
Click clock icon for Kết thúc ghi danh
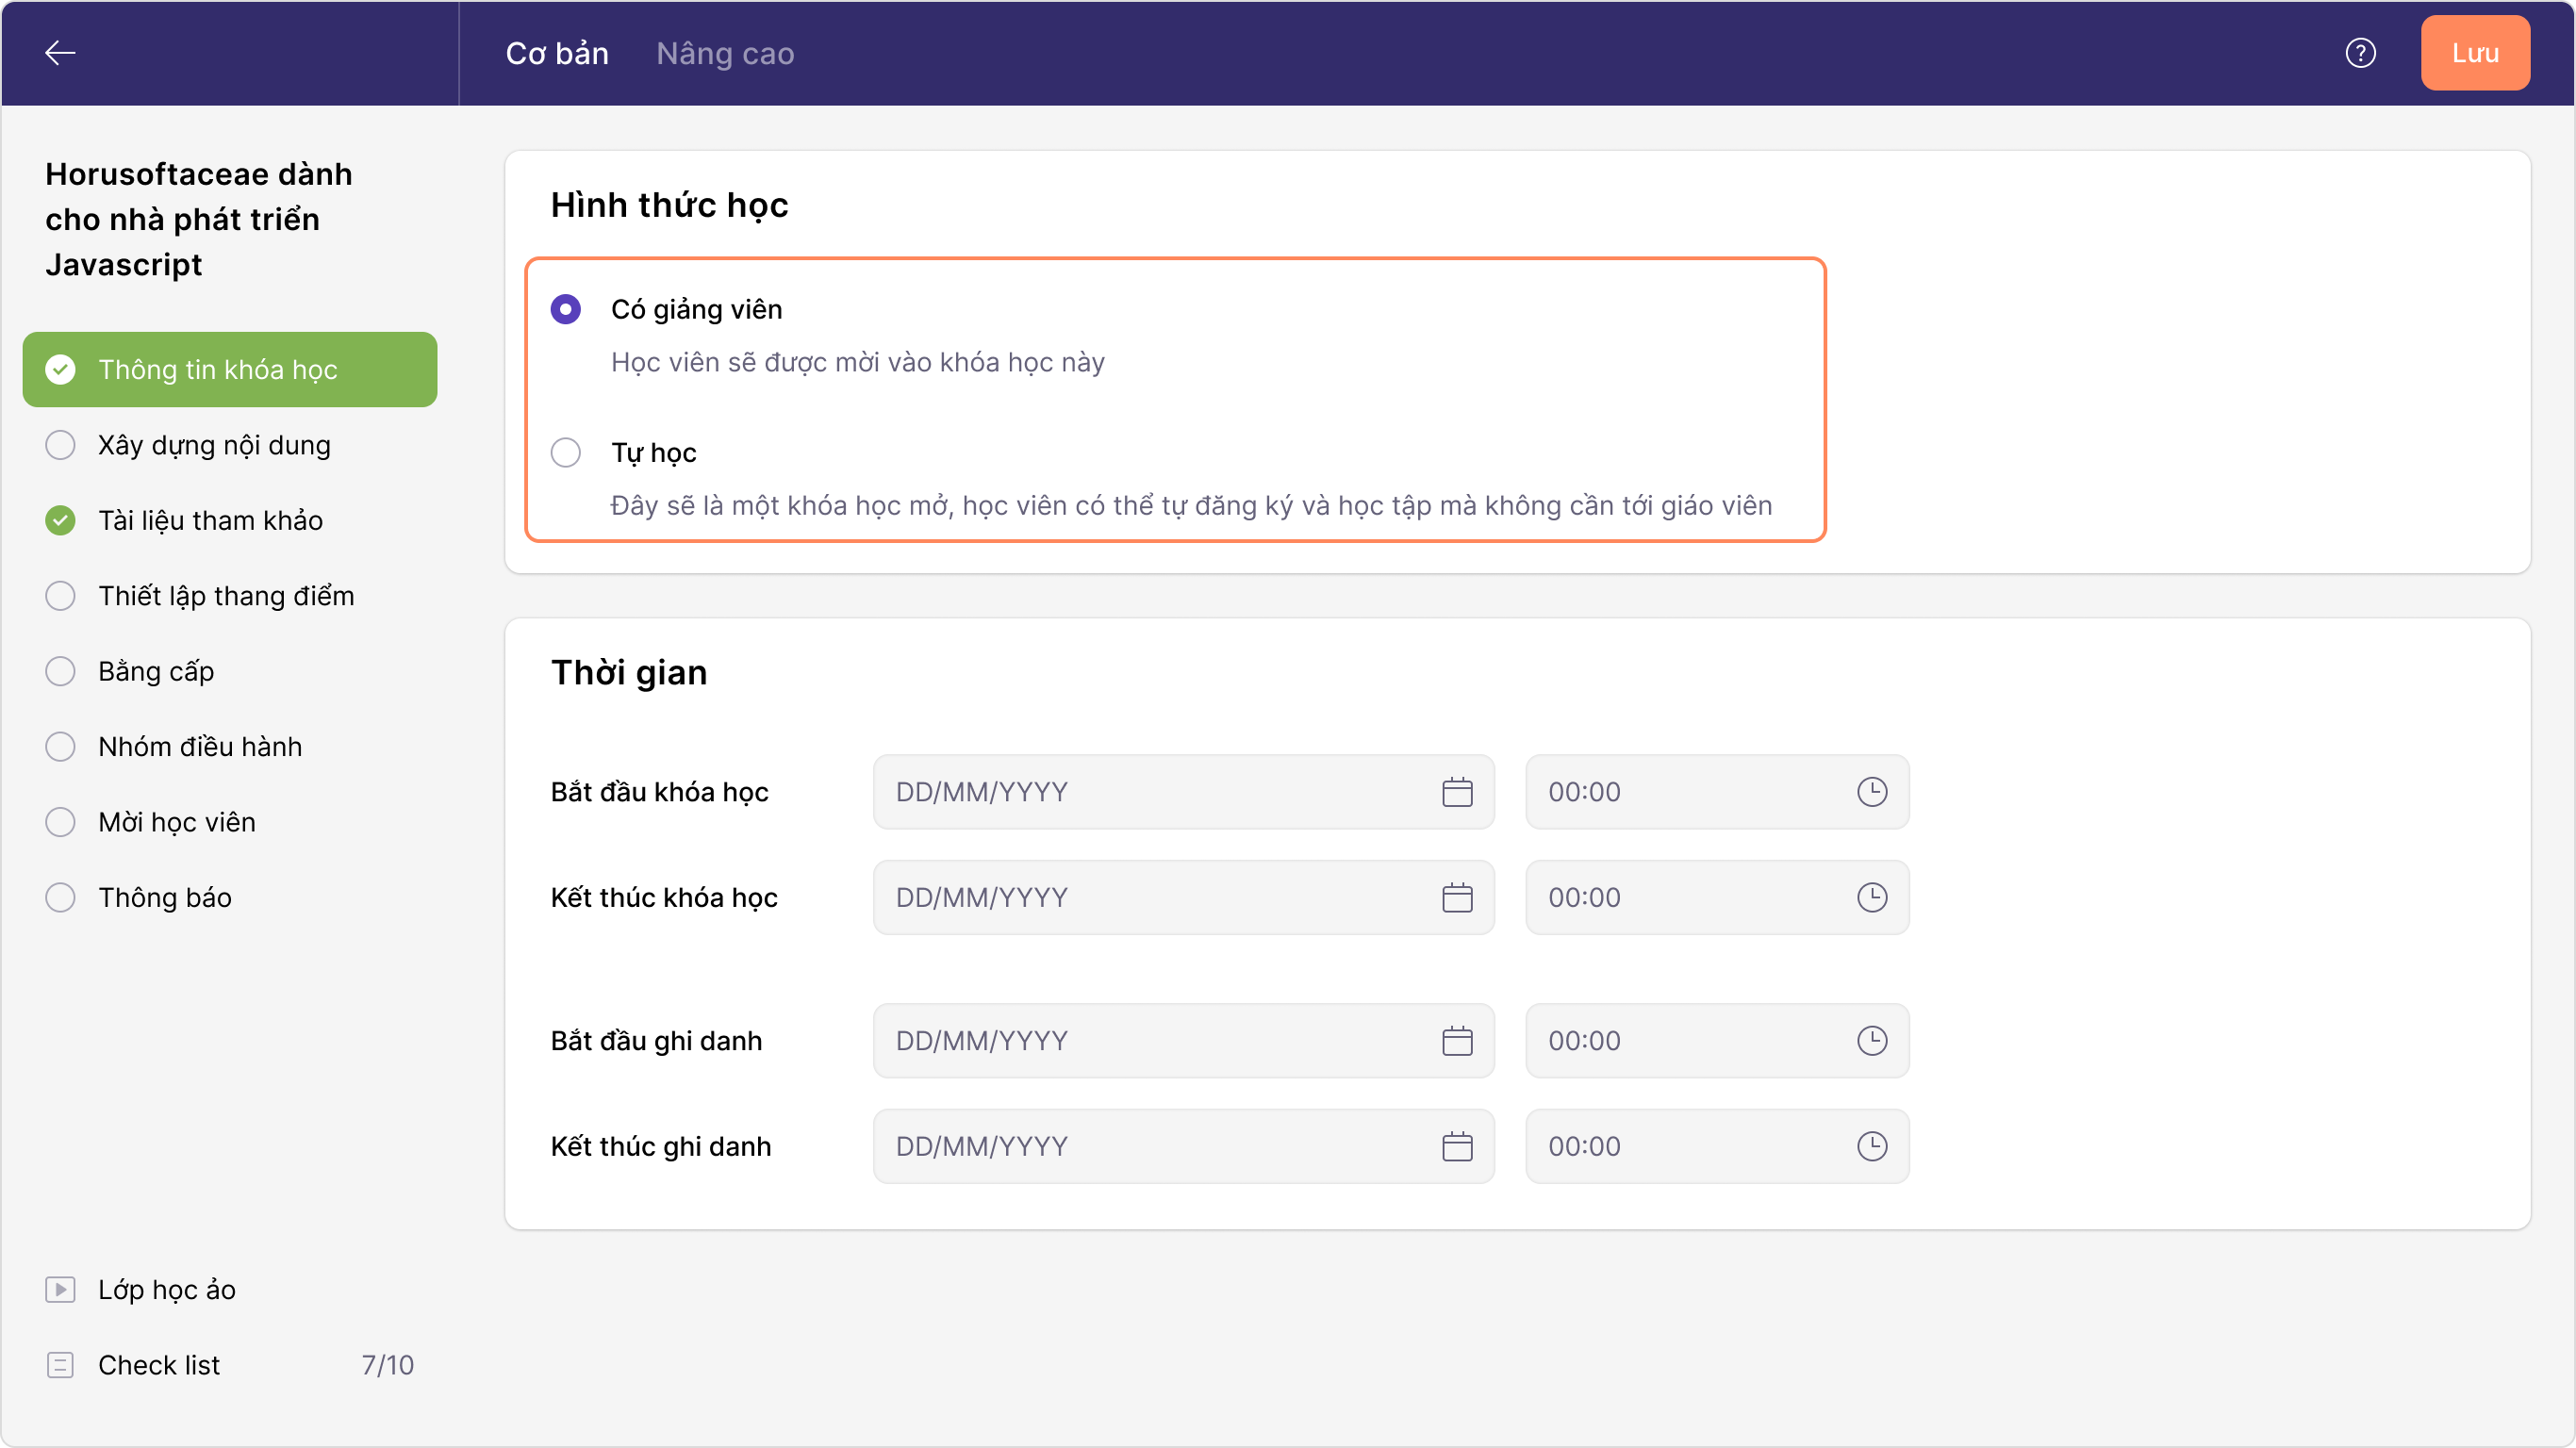[x=1871, y=1146]
